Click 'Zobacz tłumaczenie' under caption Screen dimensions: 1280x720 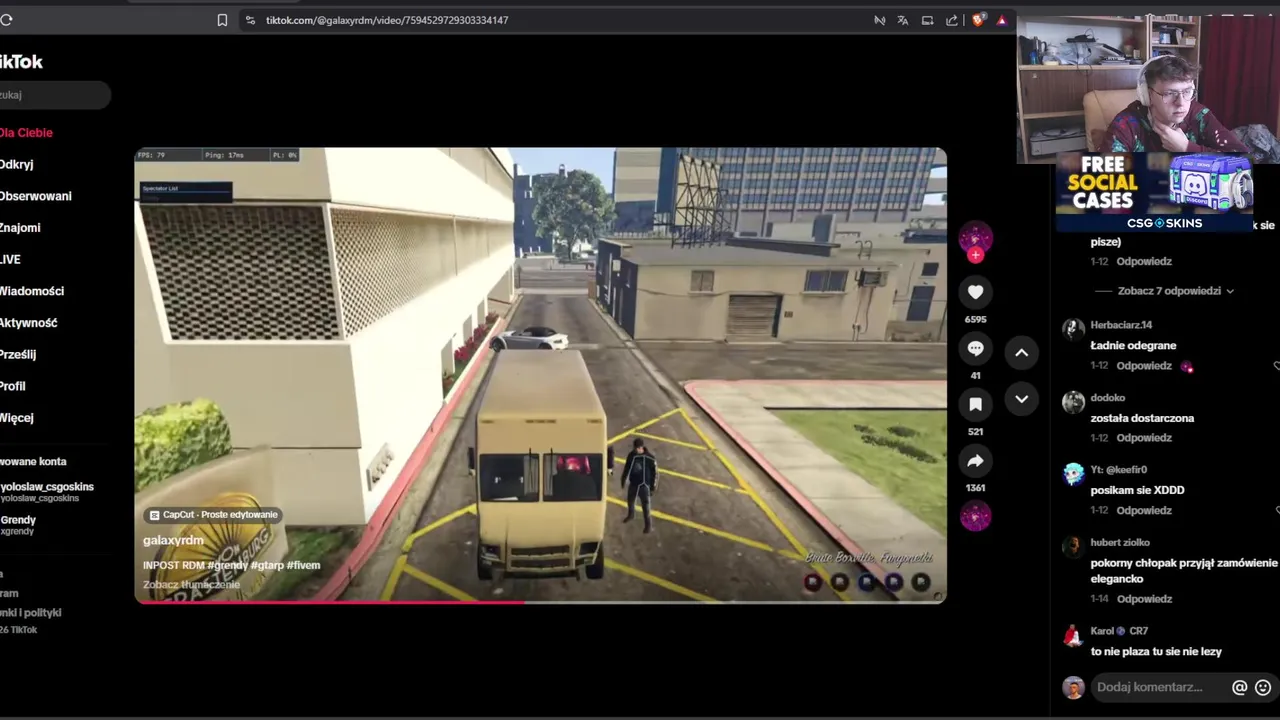(x=192, y=585)
